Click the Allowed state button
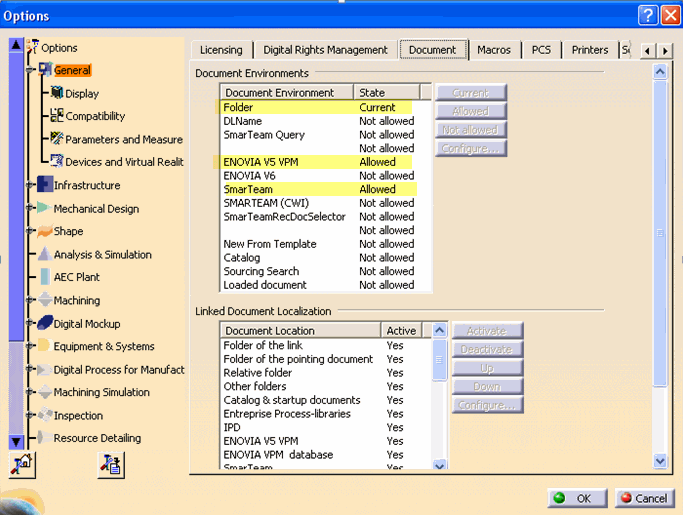 coord(470,111)
